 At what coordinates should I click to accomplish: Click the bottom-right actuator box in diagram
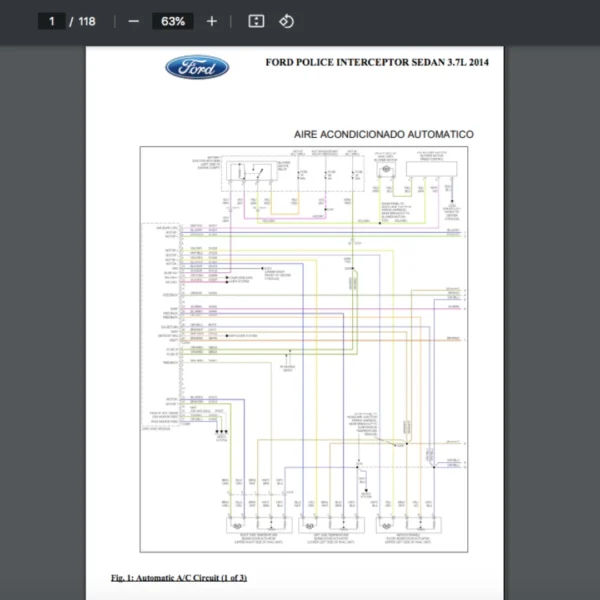point(403,525)
